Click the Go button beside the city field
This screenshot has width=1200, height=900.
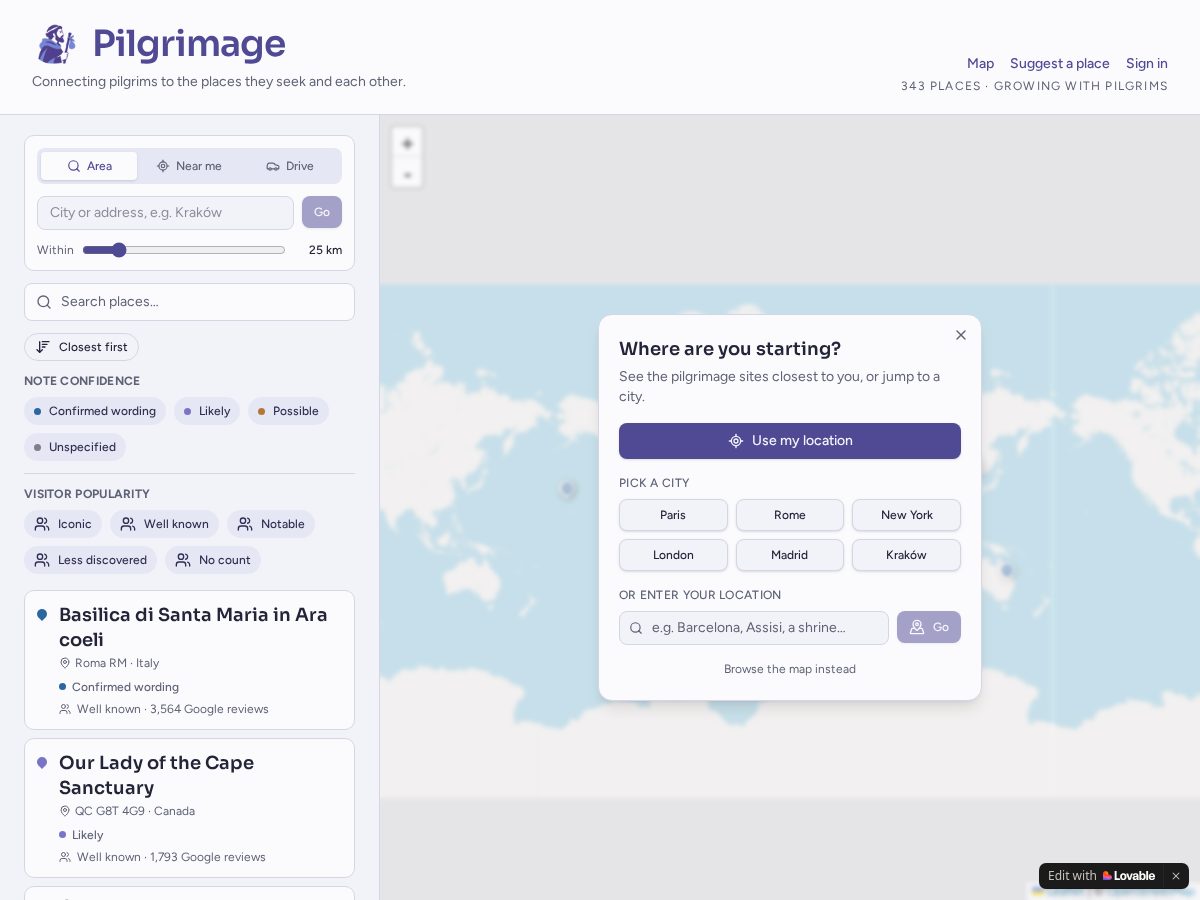[x=322, y=212]
